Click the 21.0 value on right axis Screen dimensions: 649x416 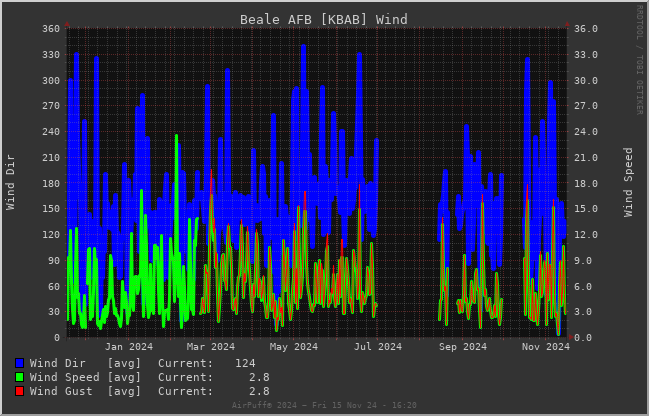click(x=586, y=158)
